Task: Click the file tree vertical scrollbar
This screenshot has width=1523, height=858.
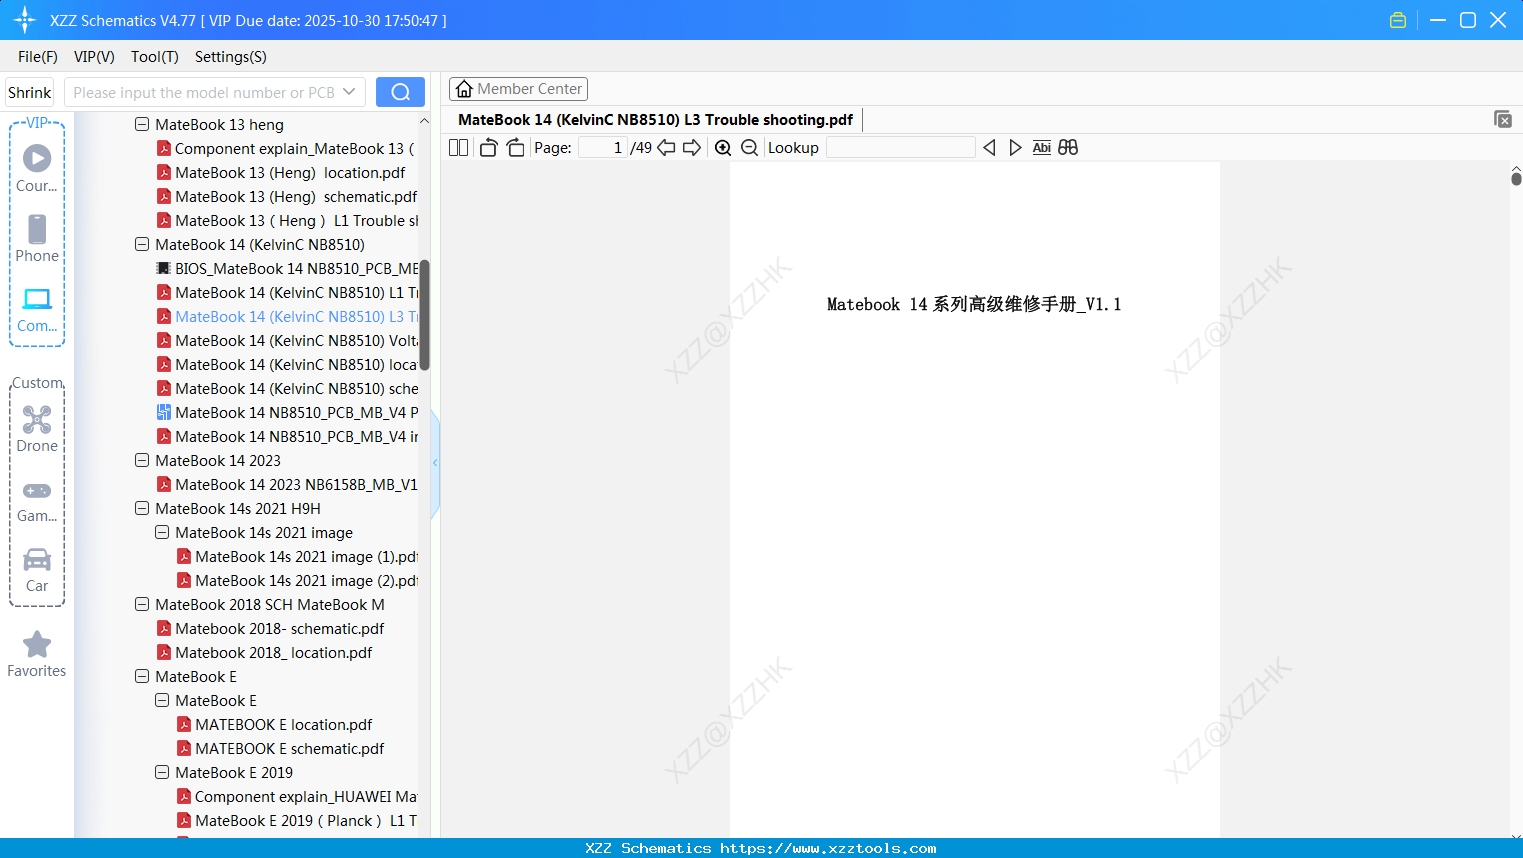Action: [x=424, y=315]
